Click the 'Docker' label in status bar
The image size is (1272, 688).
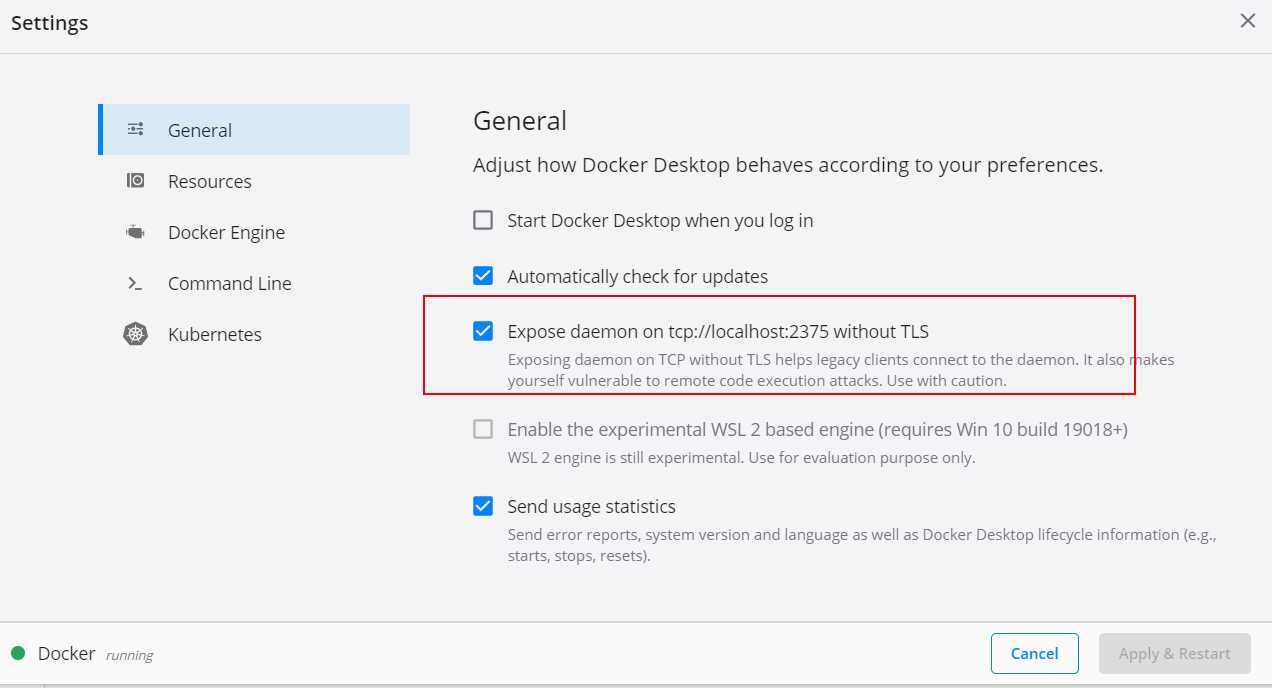(x=66, y=653)
